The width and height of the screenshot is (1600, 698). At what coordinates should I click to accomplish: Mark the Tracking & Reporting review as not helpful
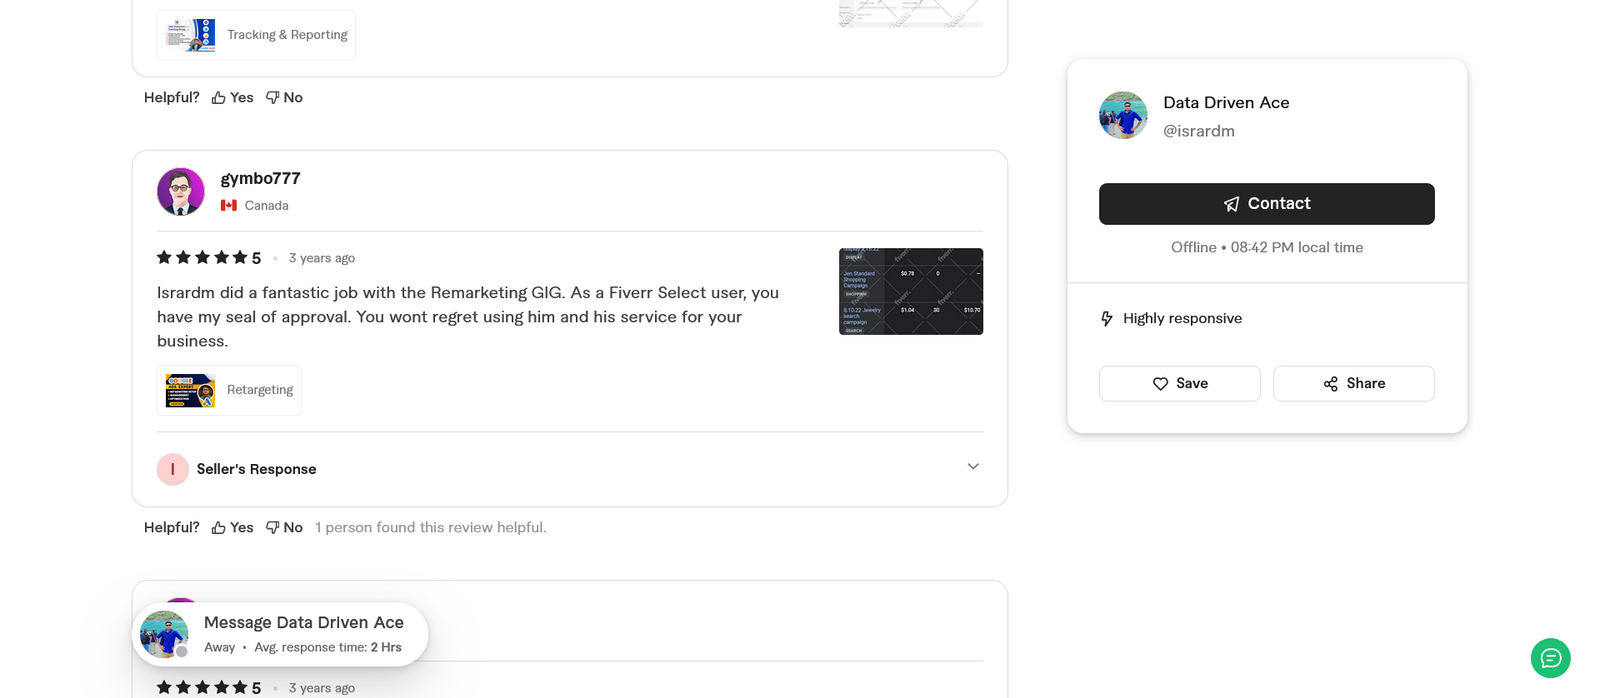click(x=284, y=97)
